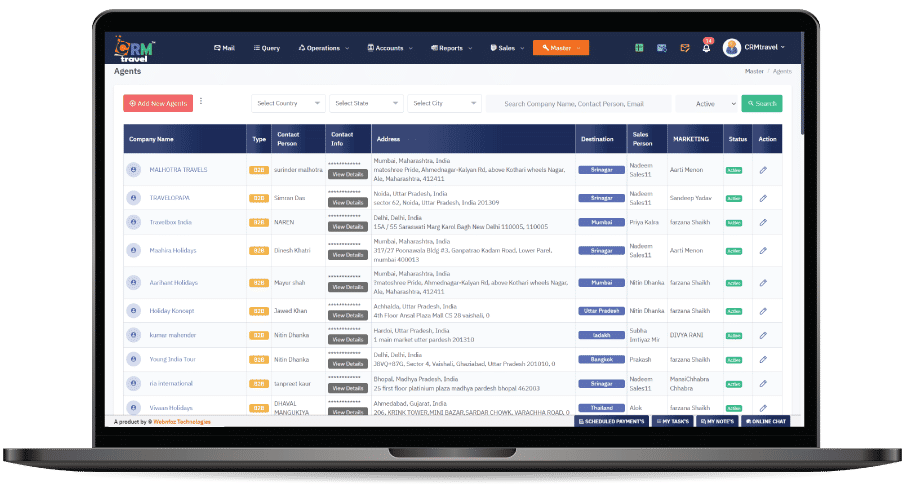Screen dimensions: 908x484
Task: Edit the Young India Tour agent row
Action: [x=763, y=360]
